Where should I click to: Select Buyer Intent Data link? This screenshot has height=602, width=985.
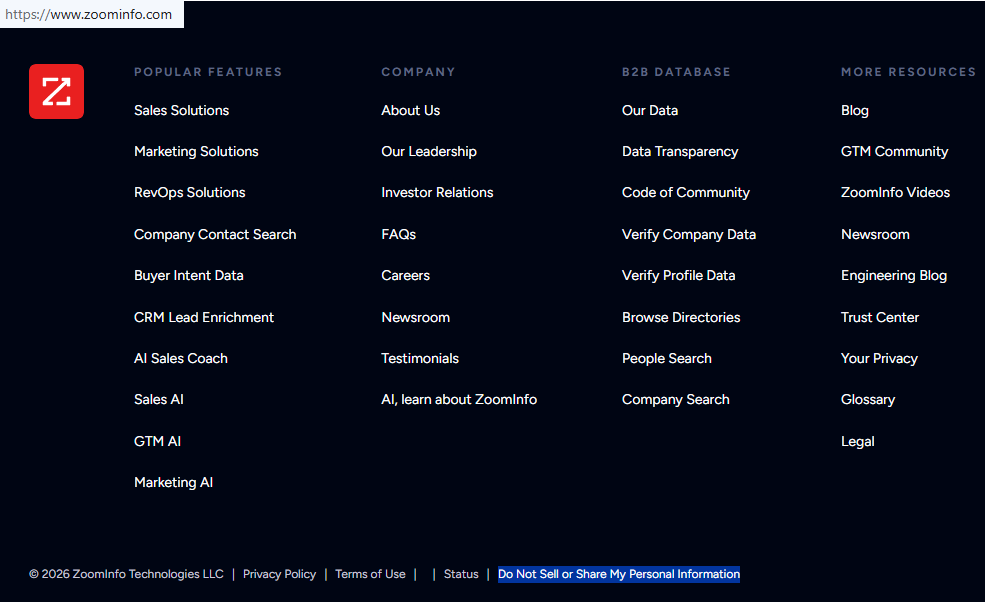point(188,275)
